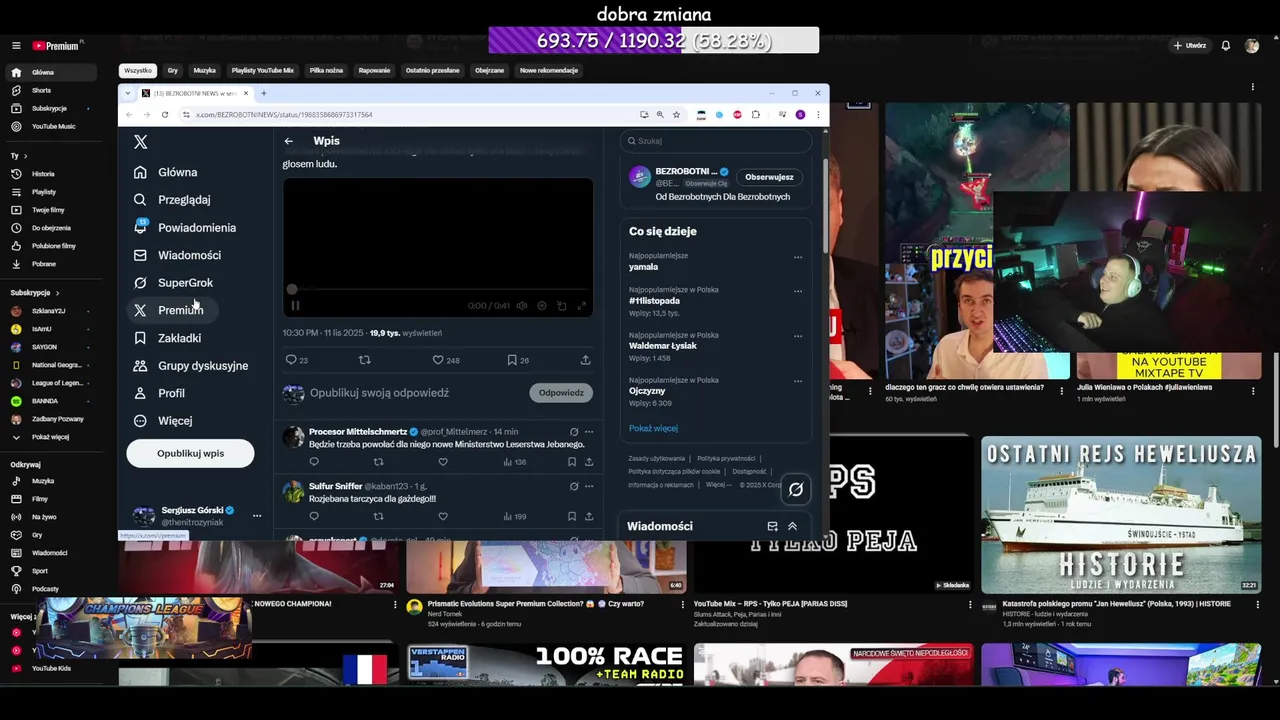This screenshot has width=1280, height=720.
Task: Click the YouTube Utwórz create button
Action: [1190, 46]
